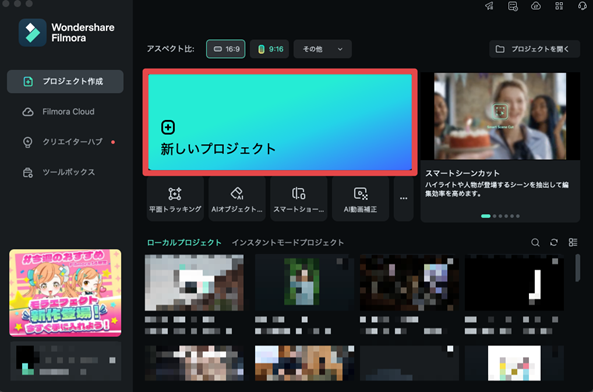Image resolution: width=593 pixels, height=392 pixels.
Task: Select the second carousel page dot
Action: point(494,216)
